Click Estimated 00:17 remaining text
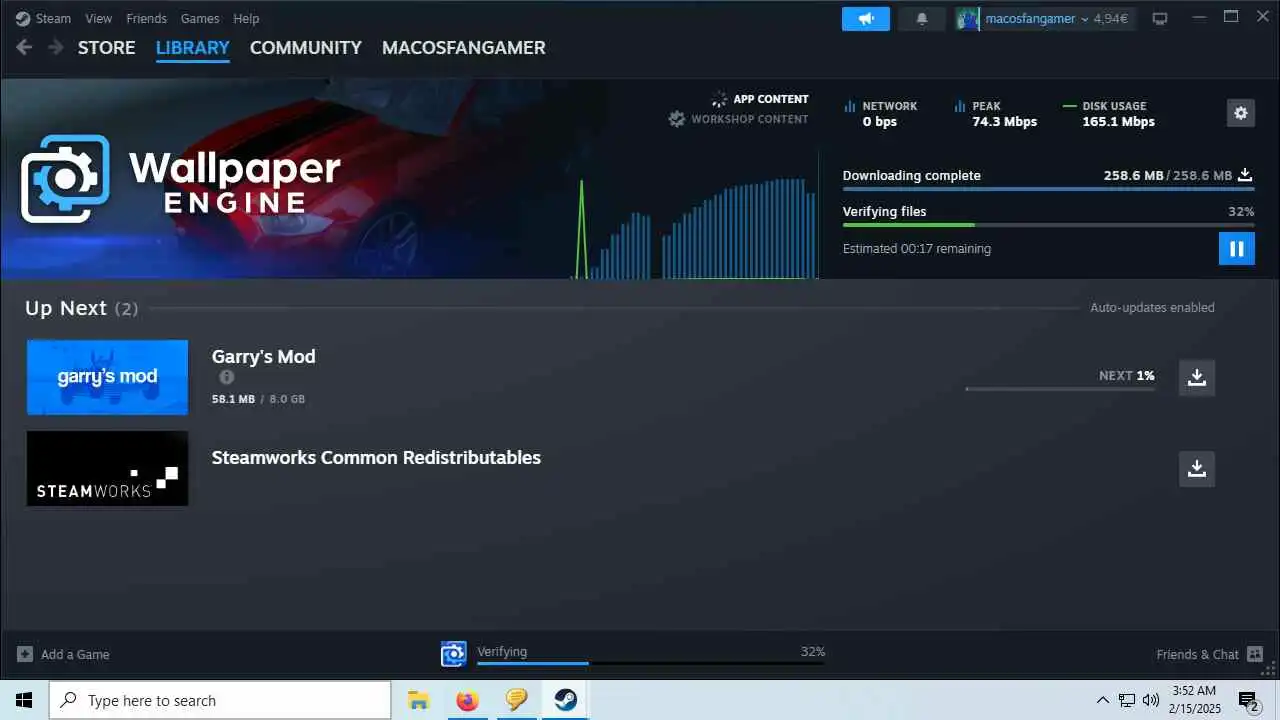 (917, 248)
